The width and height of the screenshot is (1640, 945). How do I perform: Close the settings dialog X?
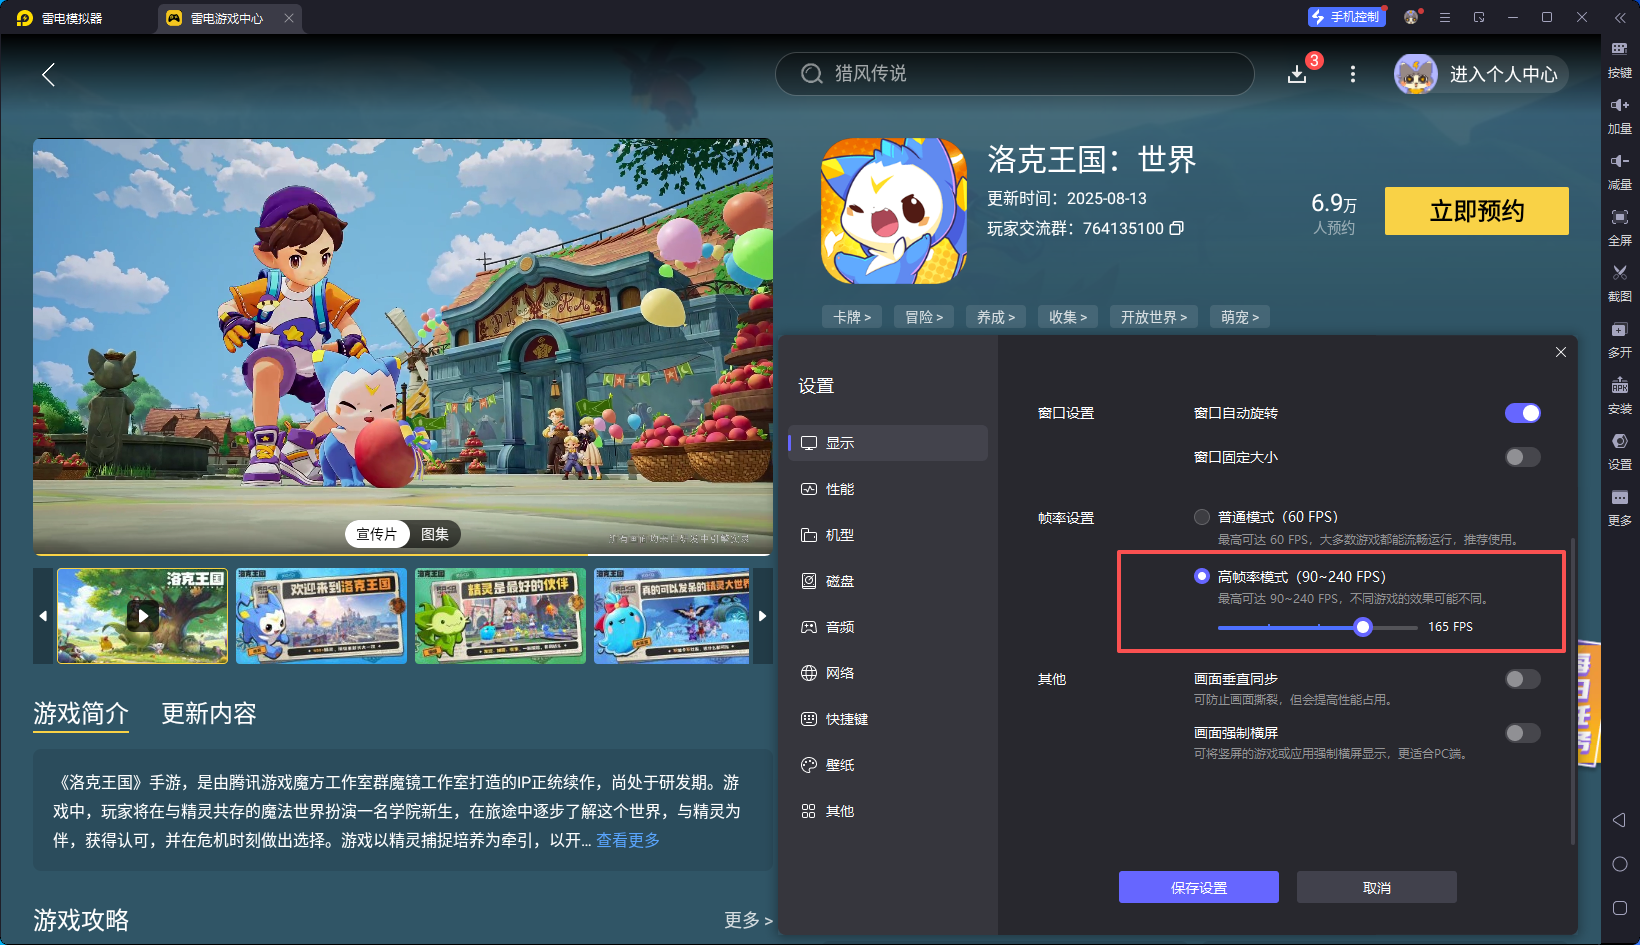[x=1561, y=352]
